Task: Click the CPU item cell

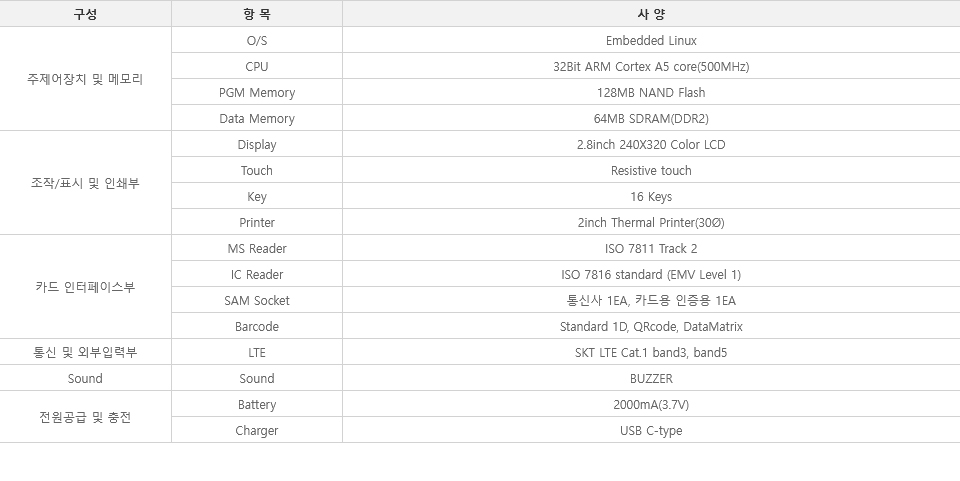Action: [x=257, y=66]
